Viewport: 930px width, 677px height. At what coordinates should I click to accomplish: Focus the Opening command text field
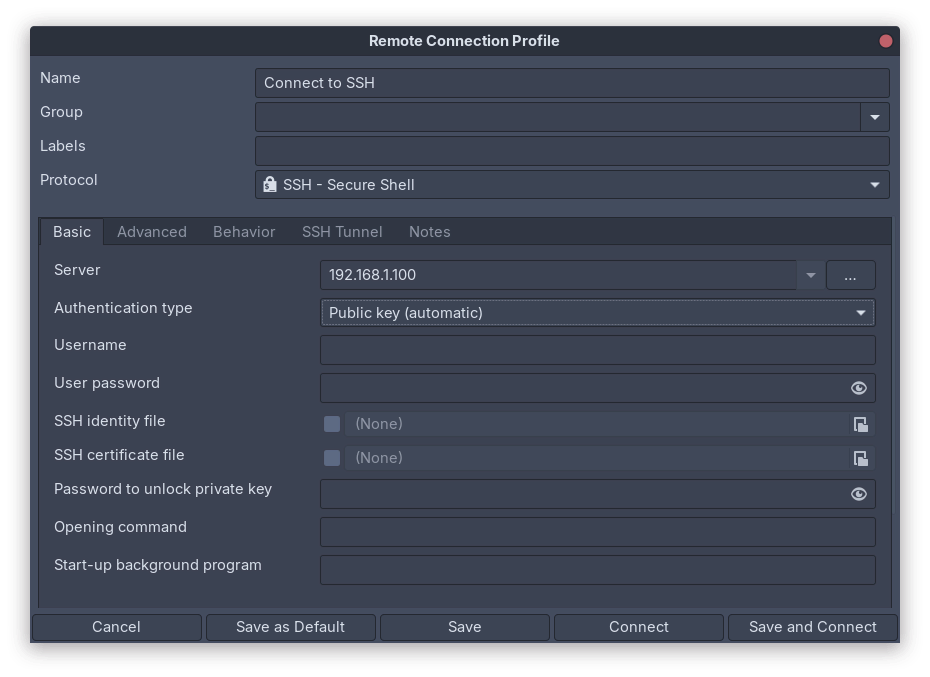click(x=597, y=532)
